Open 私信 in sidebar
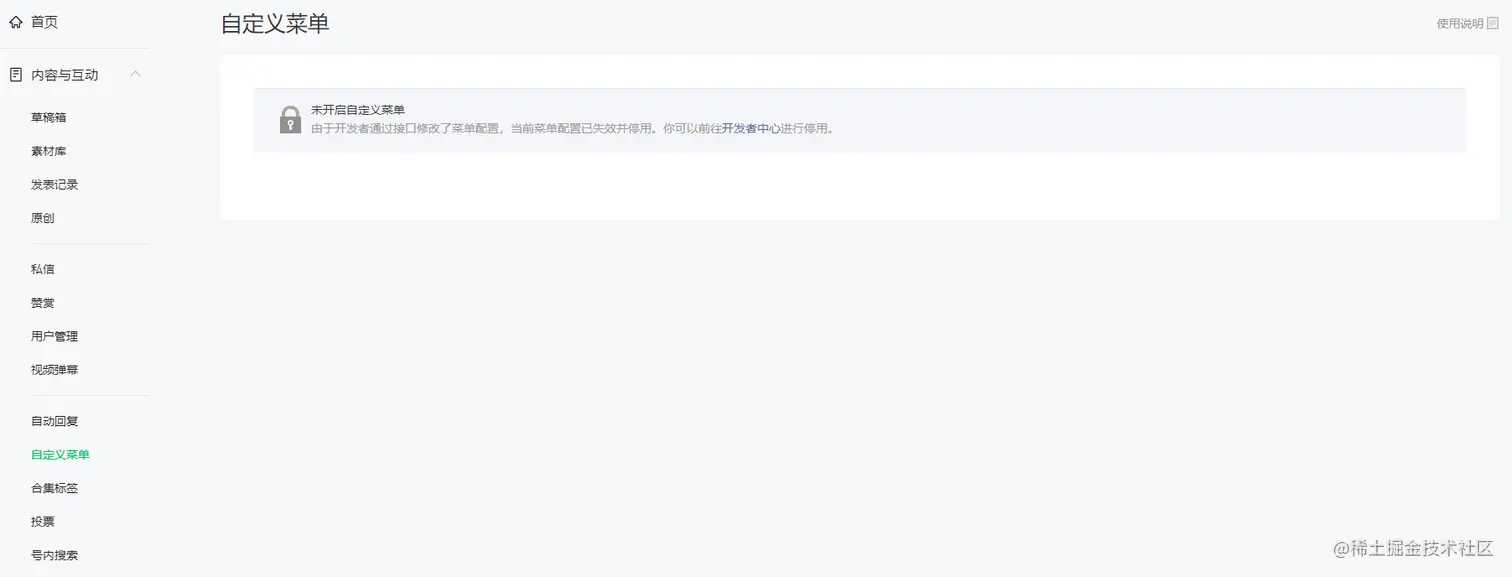Screen dimensions: 1512x577 43,269
